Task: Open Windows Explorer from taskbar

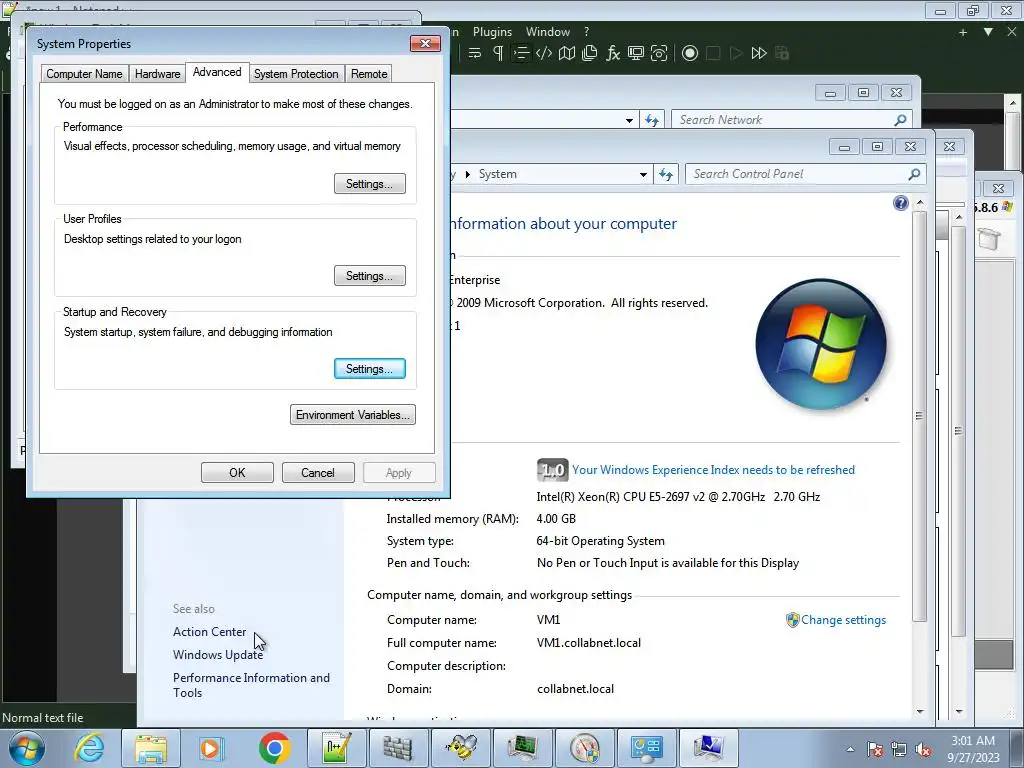Action: pyautogui.click(x=151, y=748)
